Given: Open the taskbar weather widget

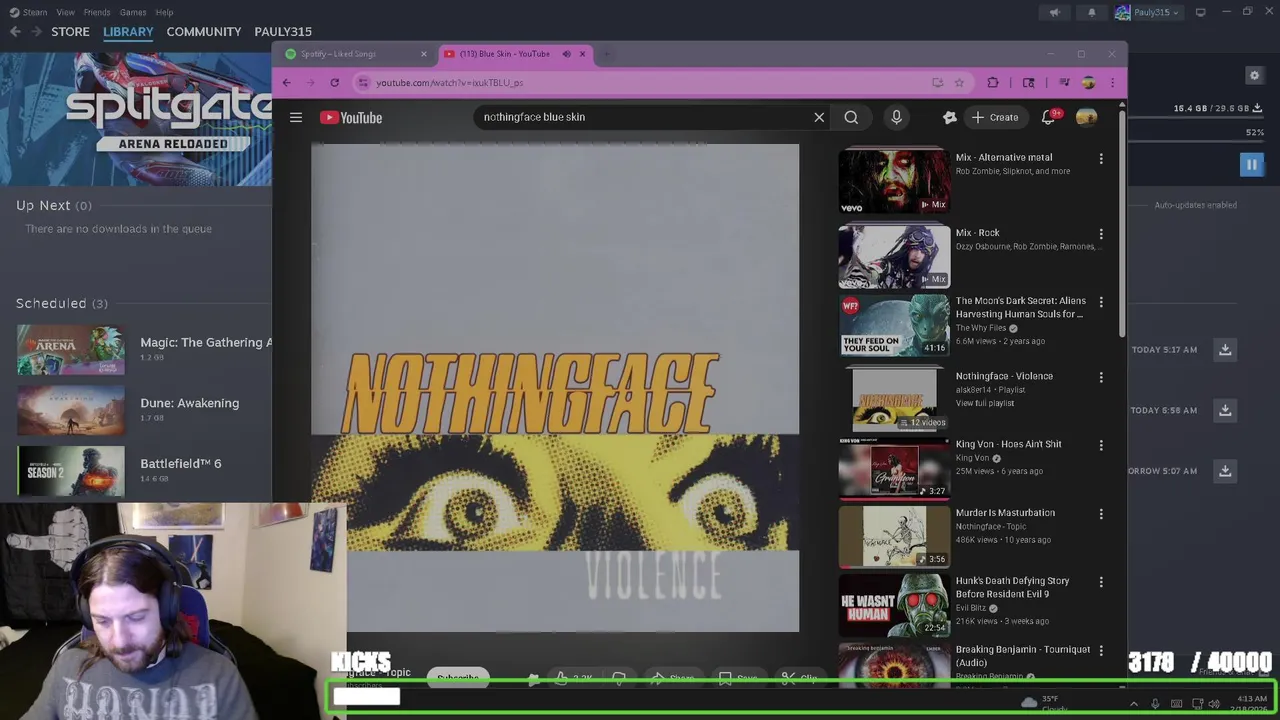Looking at the screenshot, I should [x=1044, y=704].
